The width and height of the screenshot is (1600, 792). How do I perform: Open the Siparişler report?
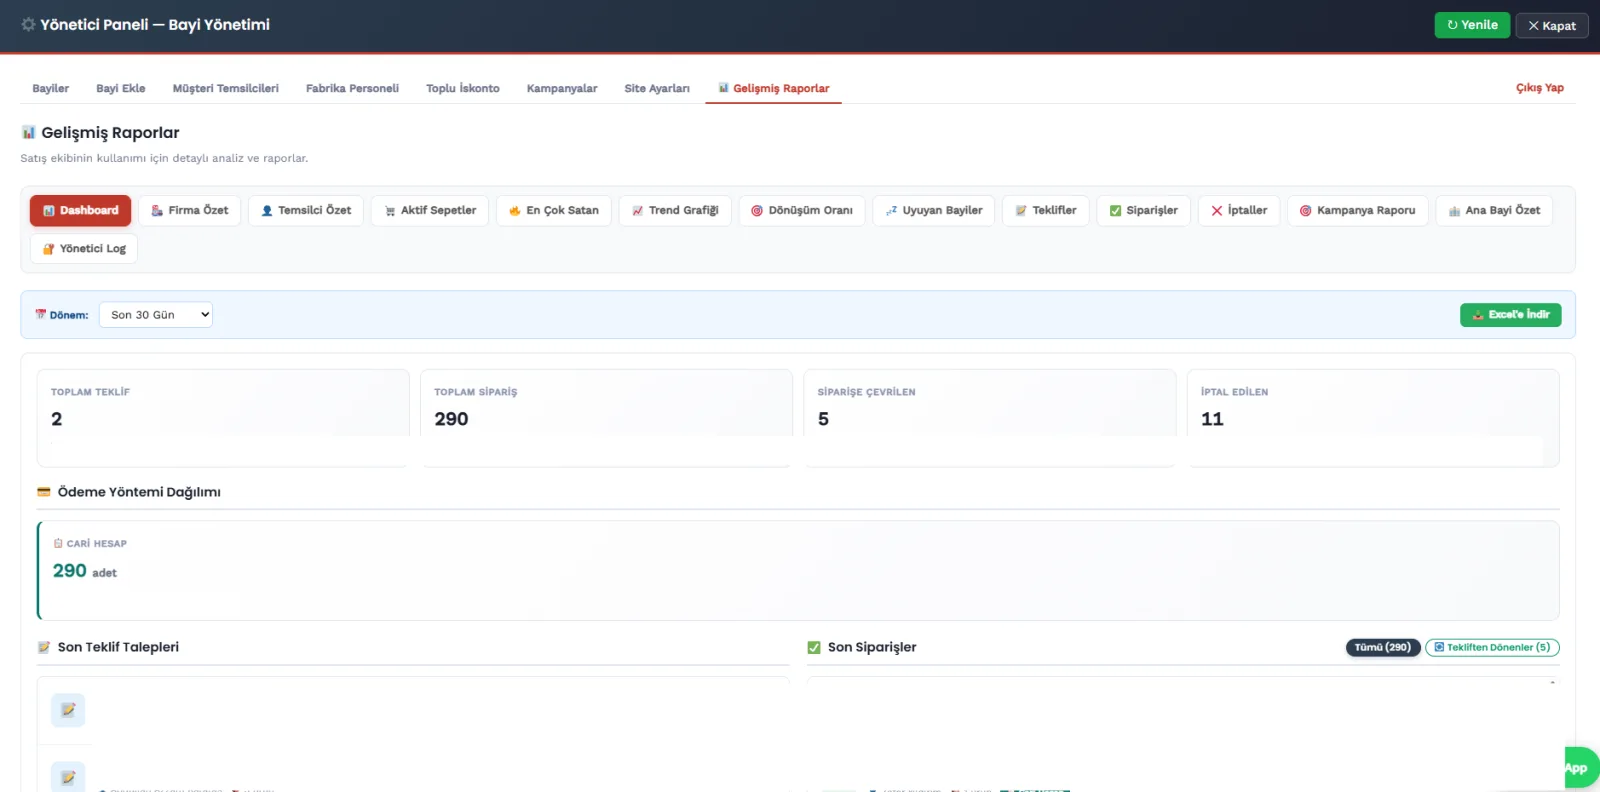1144,210
